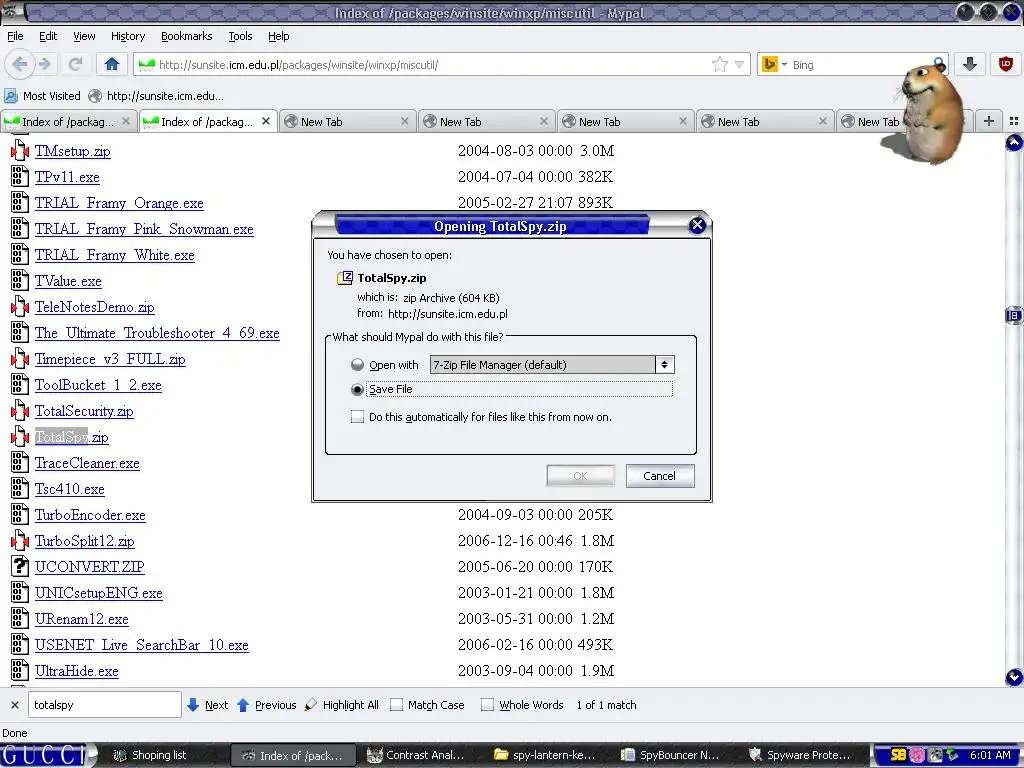Click the greyed OK button
Screen dimensions: 1024x768
tap(580, 475)
